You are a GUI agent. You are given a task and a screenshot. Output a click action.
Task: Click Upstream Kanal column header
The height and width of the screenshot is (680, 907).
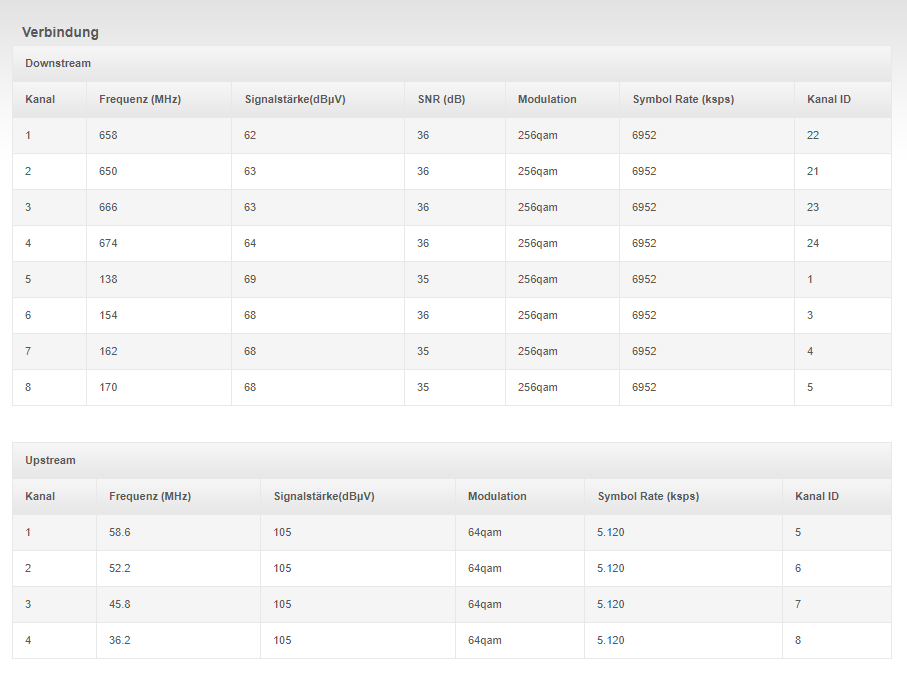coord(40,496)
